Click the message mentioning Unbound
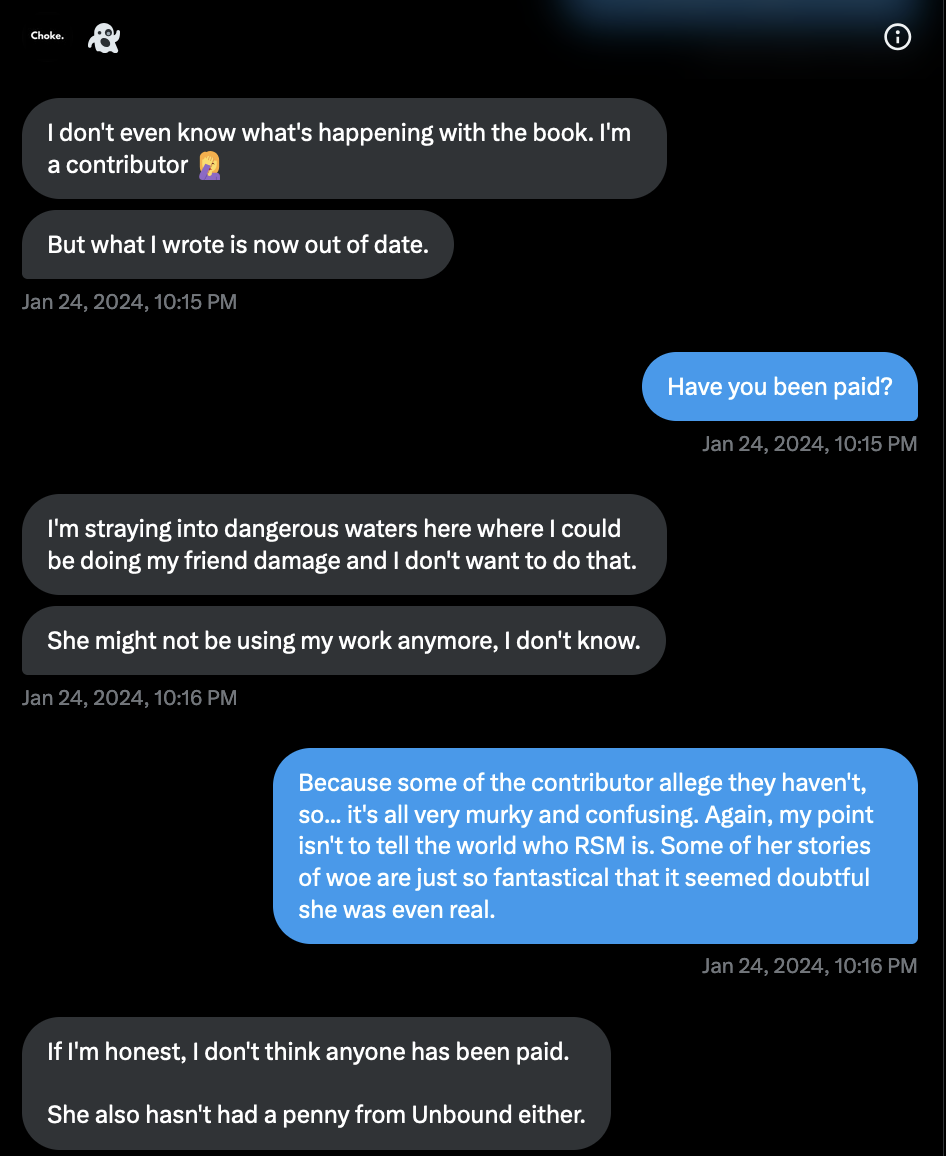 tap(316, 1113)
